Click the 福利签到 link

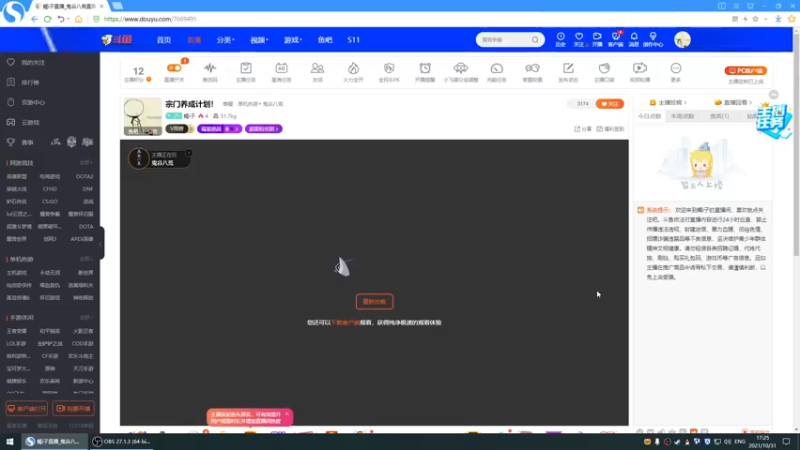[611, 129]
